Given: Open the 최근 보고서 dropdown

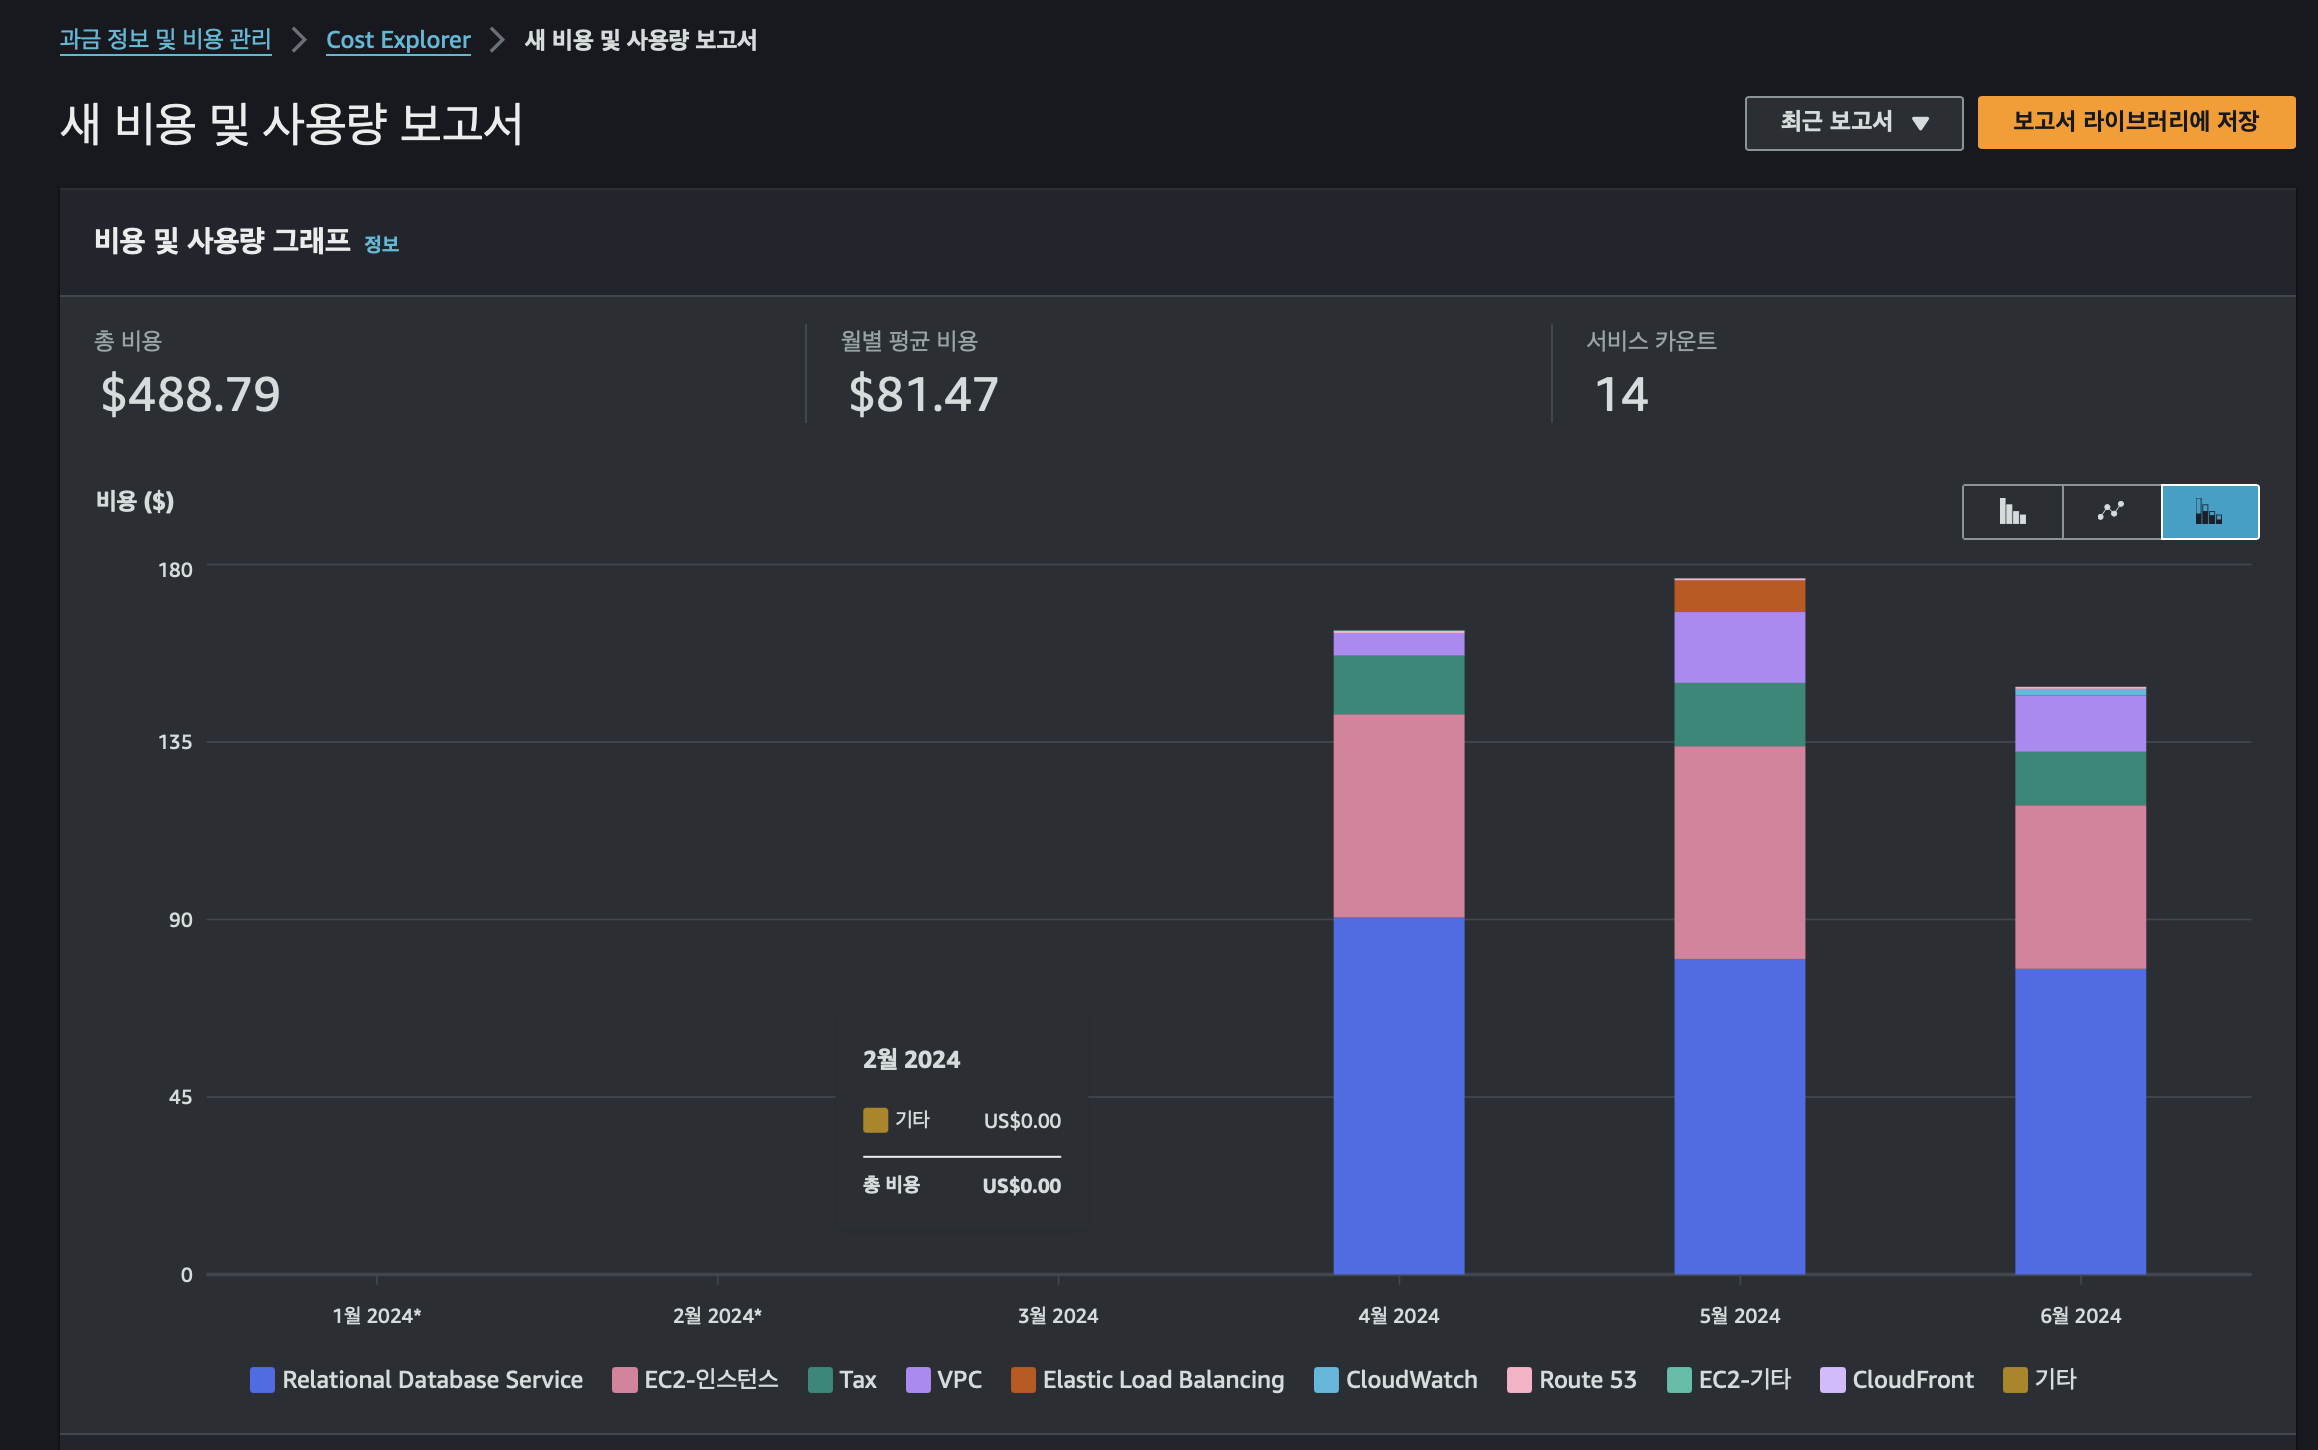Looking at the screenshot, I should tap(1854, 123).
